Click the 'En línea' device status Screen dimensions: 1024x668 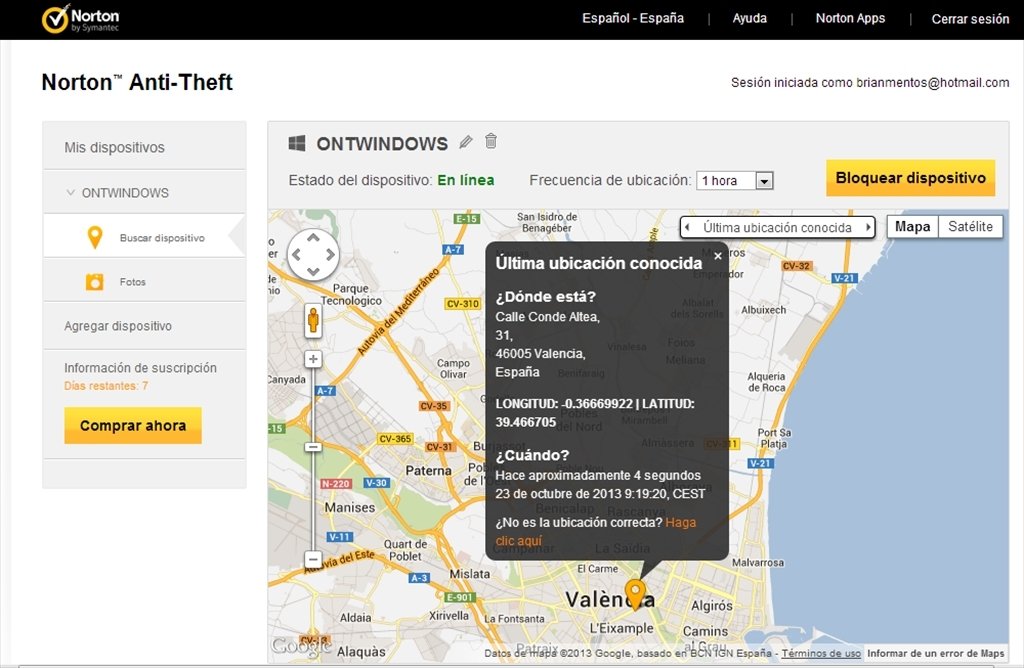click(x=466, y=180)
